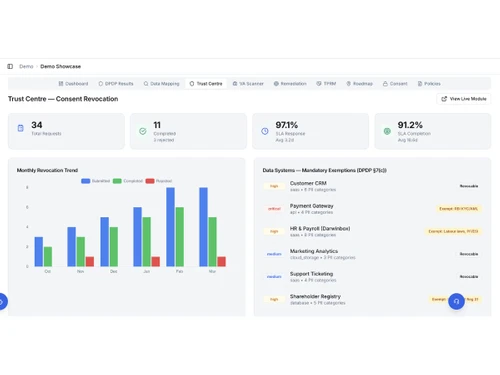This screenshot has height=375, width=500.
Task: Select the Trust Centre tab
Action: (x=206, y=84)
